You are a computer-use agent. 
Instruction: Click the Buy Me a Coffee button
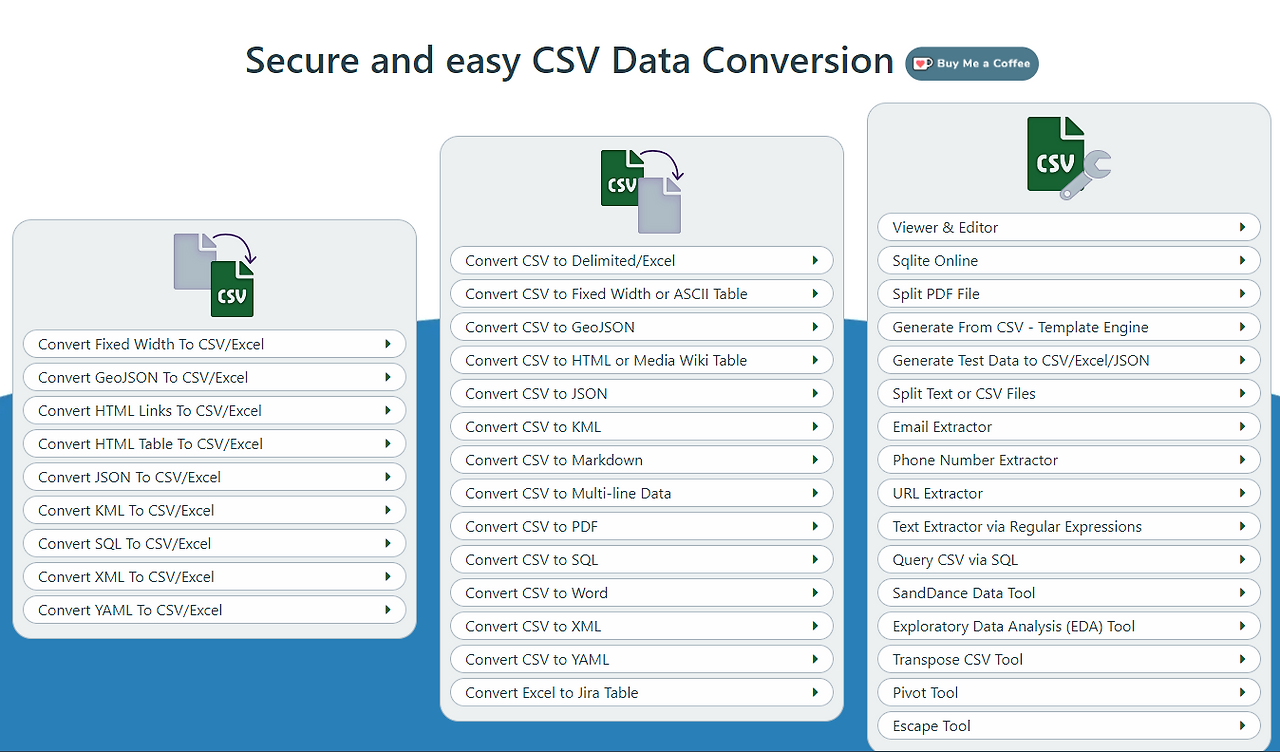[x=971, y=63]
